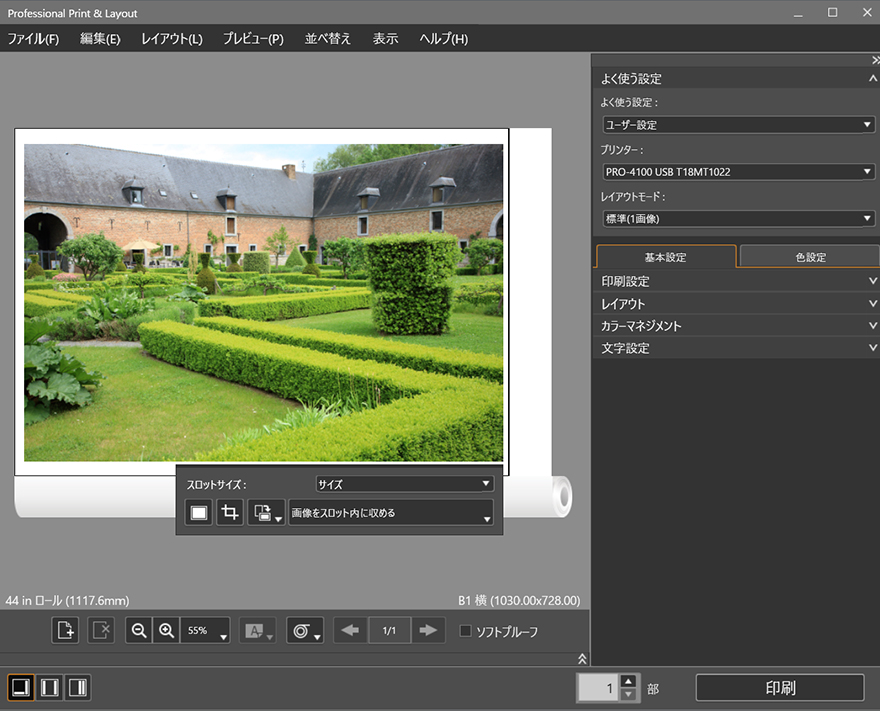
Task: Select the first panel layout view icon
Action: pos(20,687)
